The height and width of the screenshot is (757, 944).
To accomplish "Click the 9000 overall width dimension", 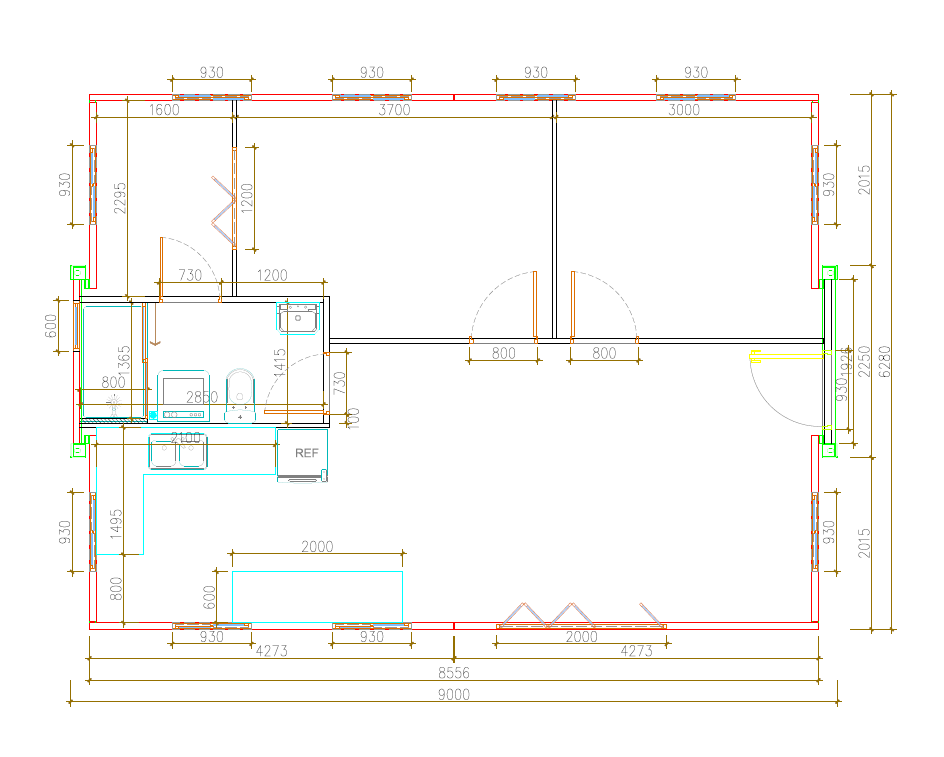I will tap(453, 698).
